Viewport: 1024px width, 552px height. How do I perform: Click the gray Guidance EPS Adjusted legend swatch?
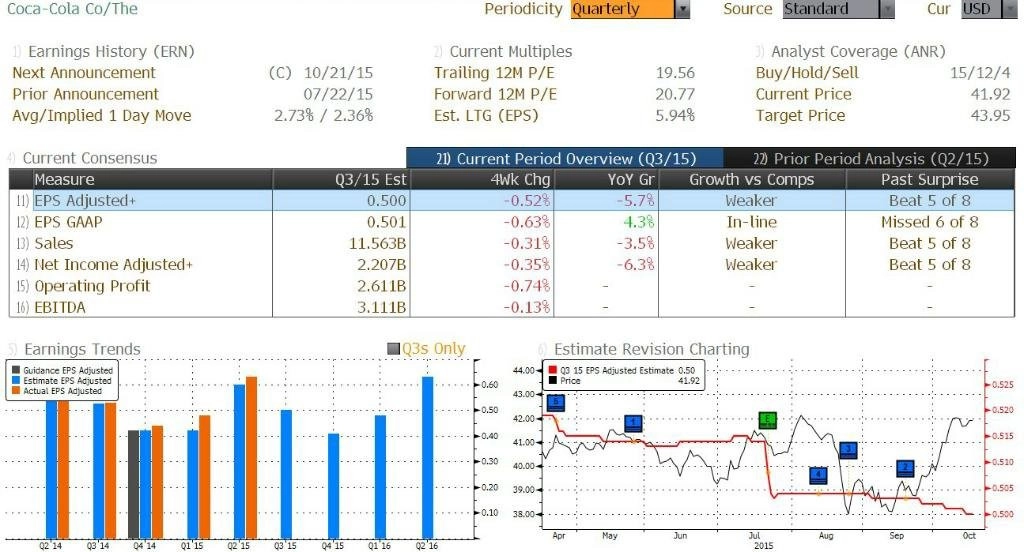(x=16, y=370)
